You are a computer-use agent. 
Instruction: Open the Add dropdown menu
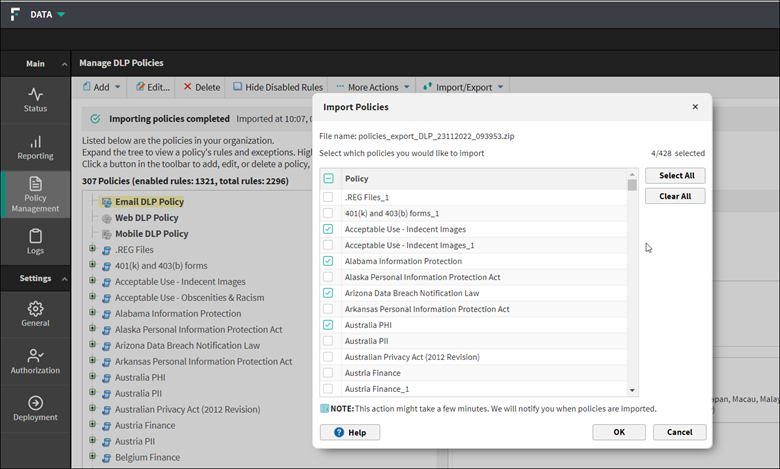tap(101, 87)
